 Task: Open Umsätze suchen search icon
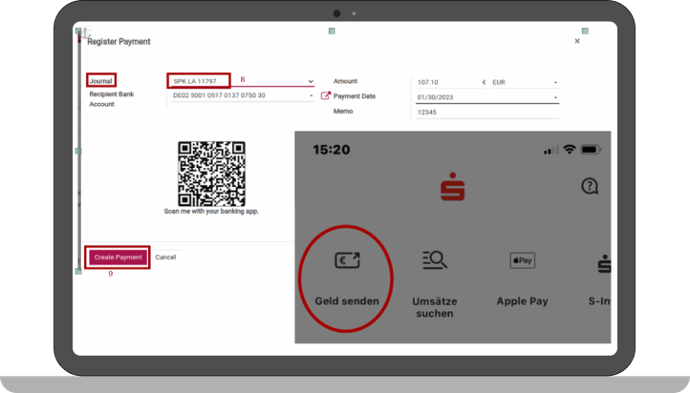(434, 260)
